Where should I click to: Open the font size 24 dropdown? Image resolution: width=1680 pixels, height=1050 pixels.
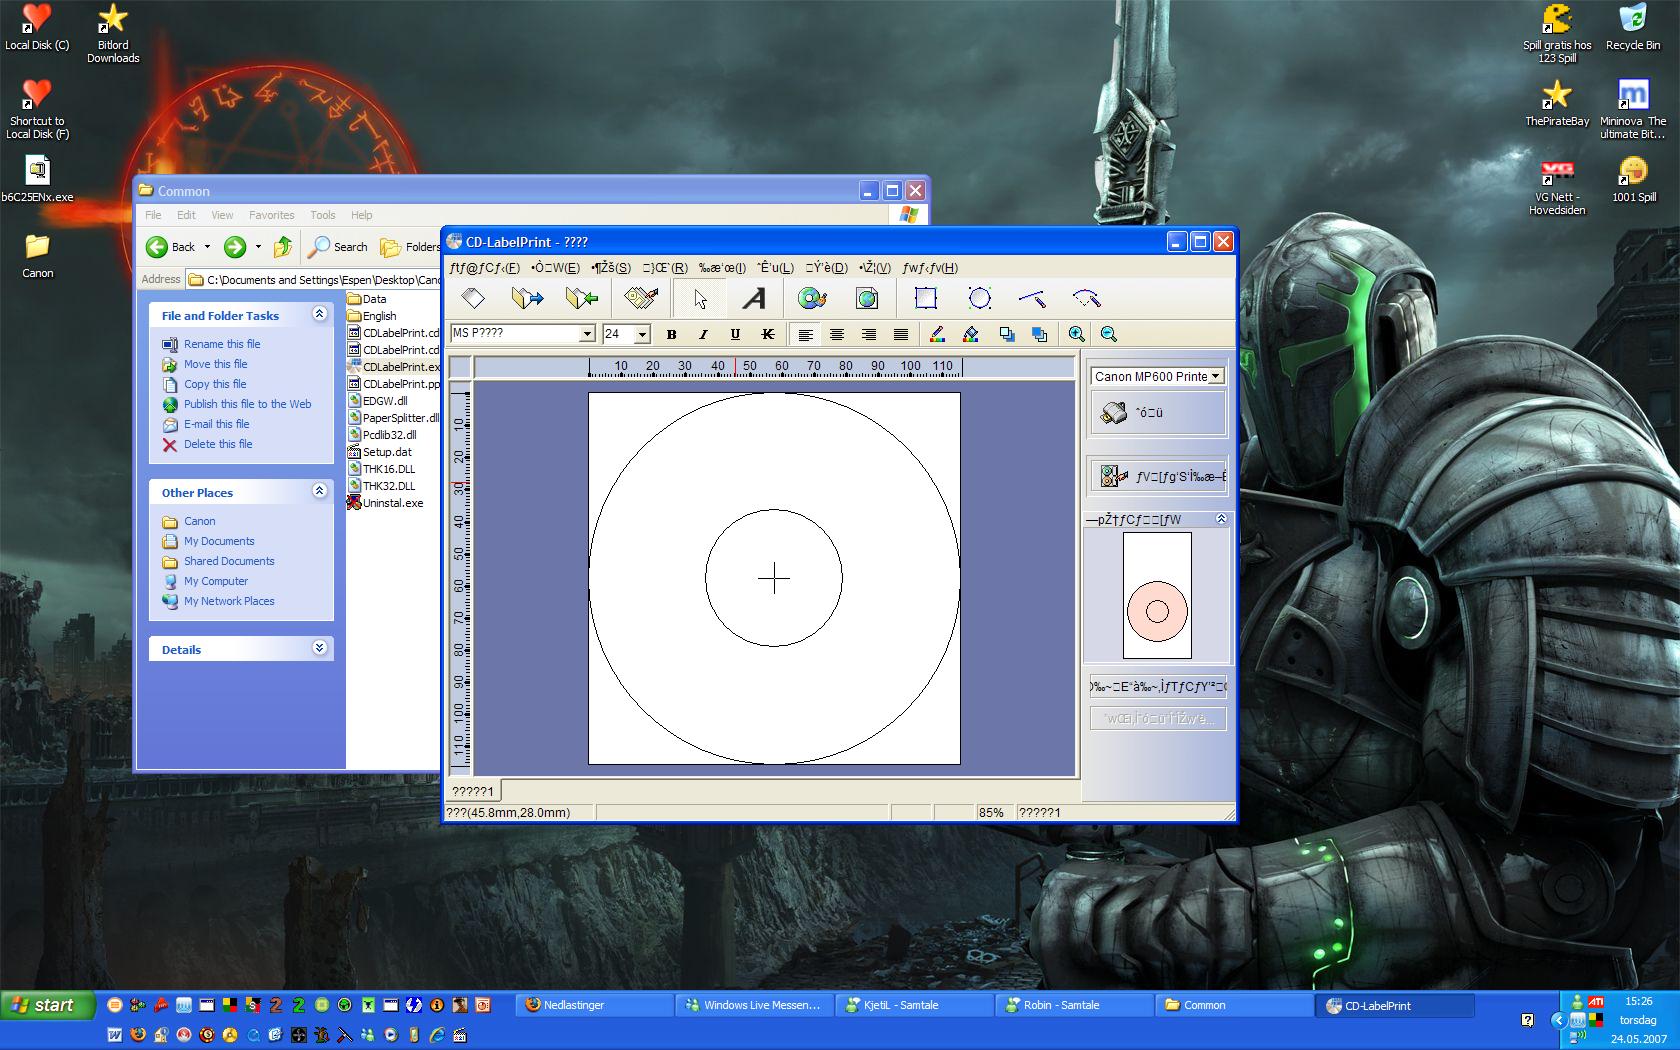(642, 334)
